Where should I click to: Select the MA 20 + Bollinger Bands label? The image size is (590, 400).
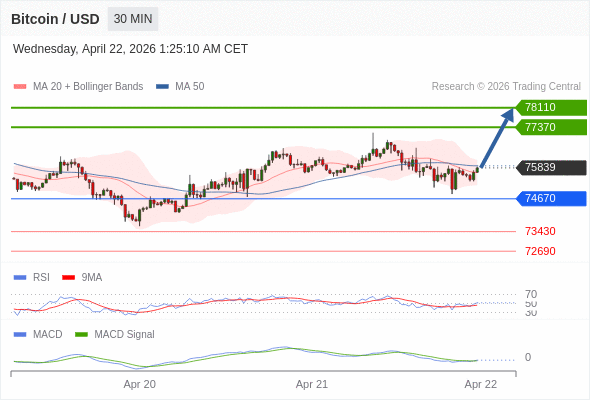88,87
